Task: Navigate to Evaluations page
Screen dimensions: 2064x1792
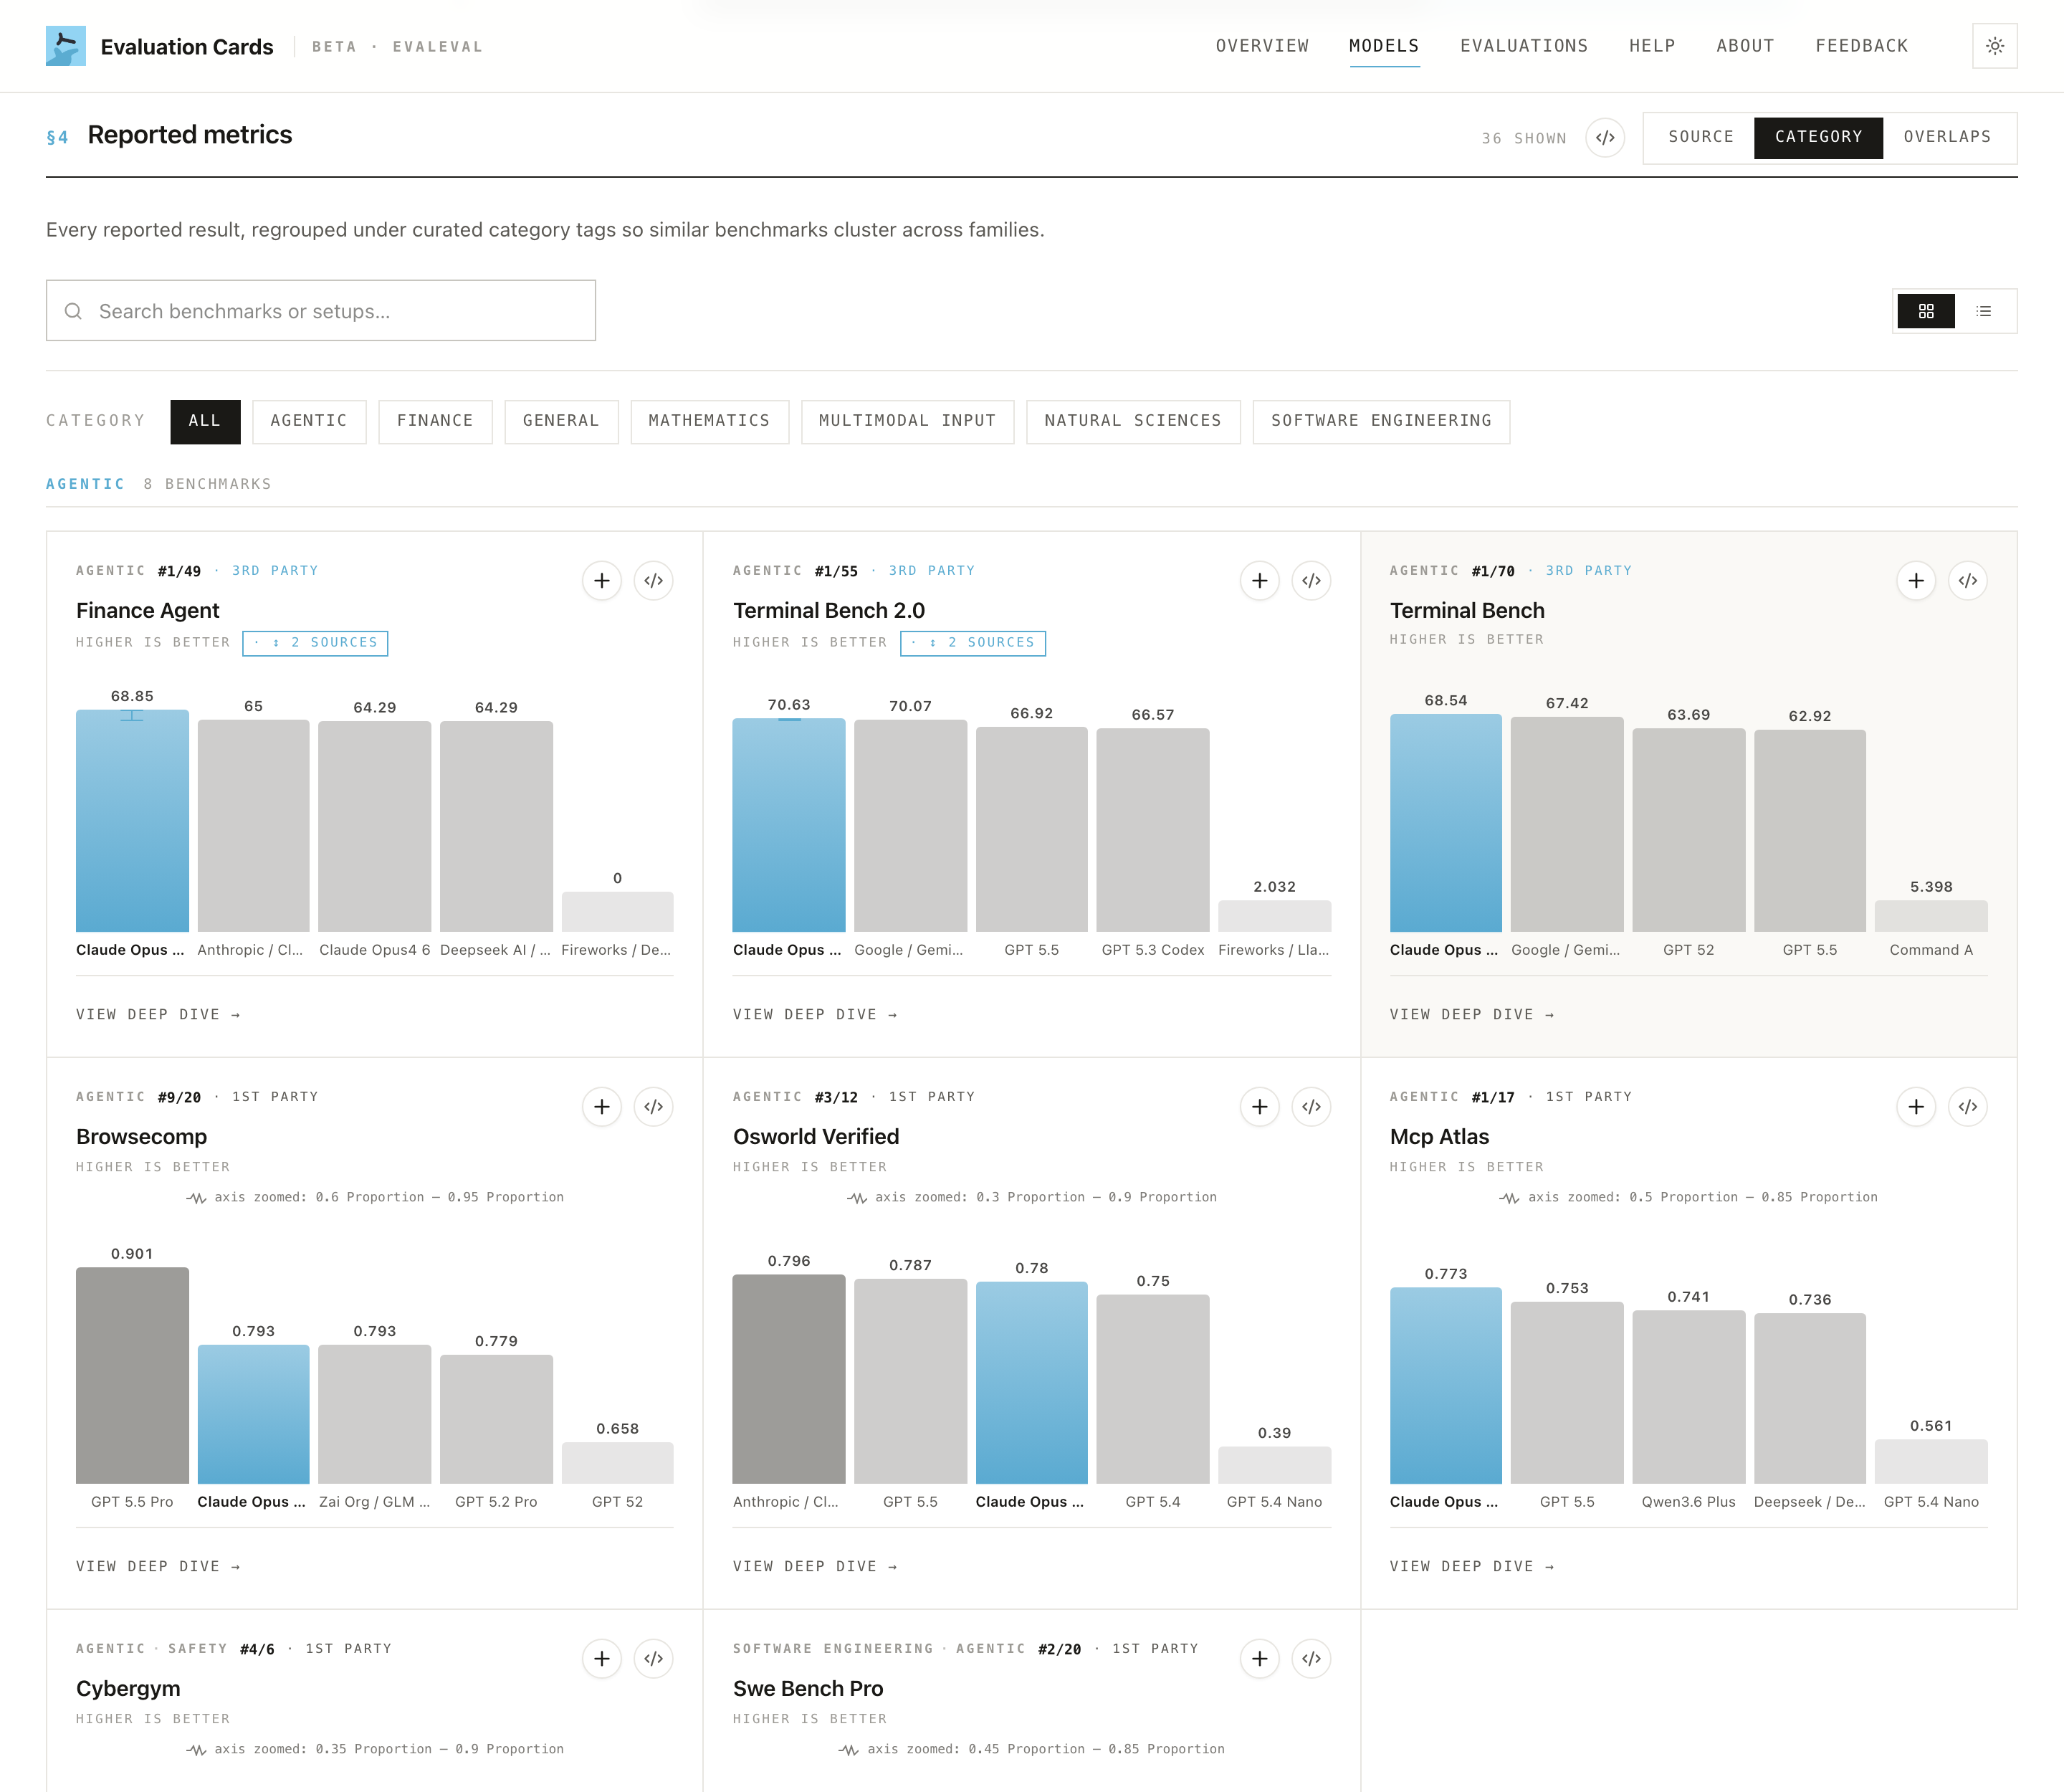Action: point(1524,46)
